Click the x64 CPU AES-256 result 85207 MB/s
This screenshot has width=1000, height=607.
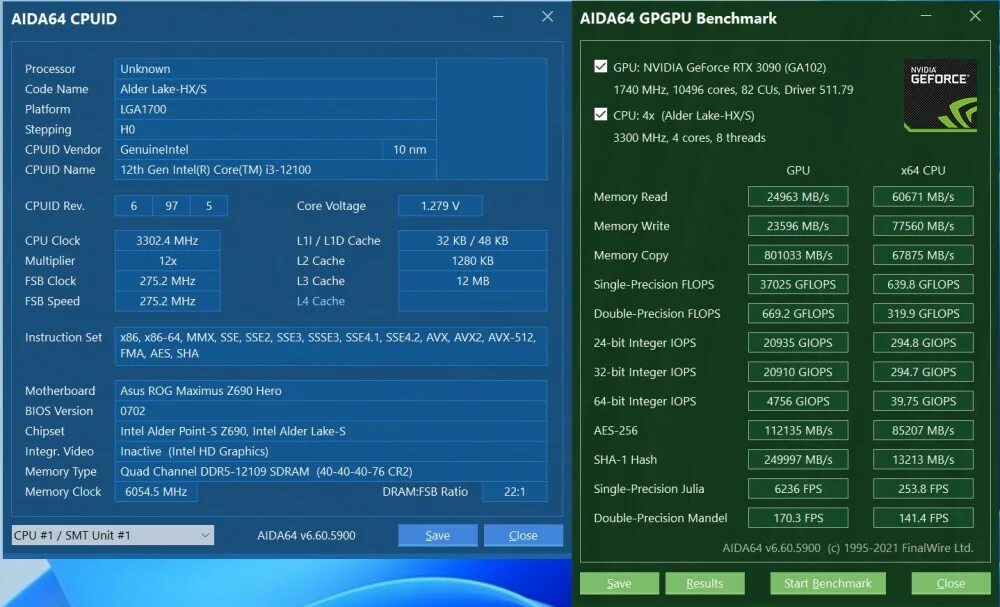(923, 430)
